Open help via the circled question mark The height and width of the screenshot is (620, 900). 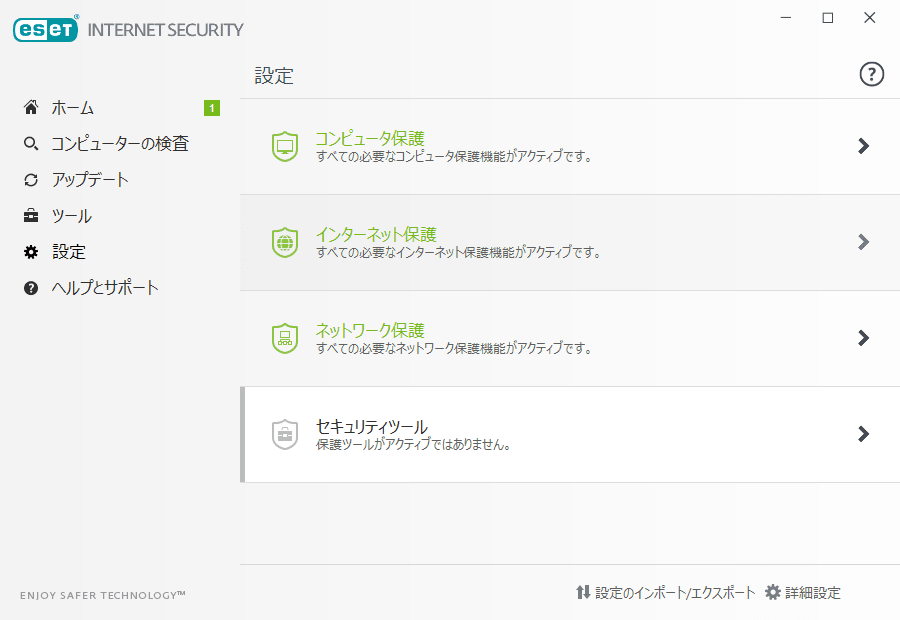tap(871, 74)
